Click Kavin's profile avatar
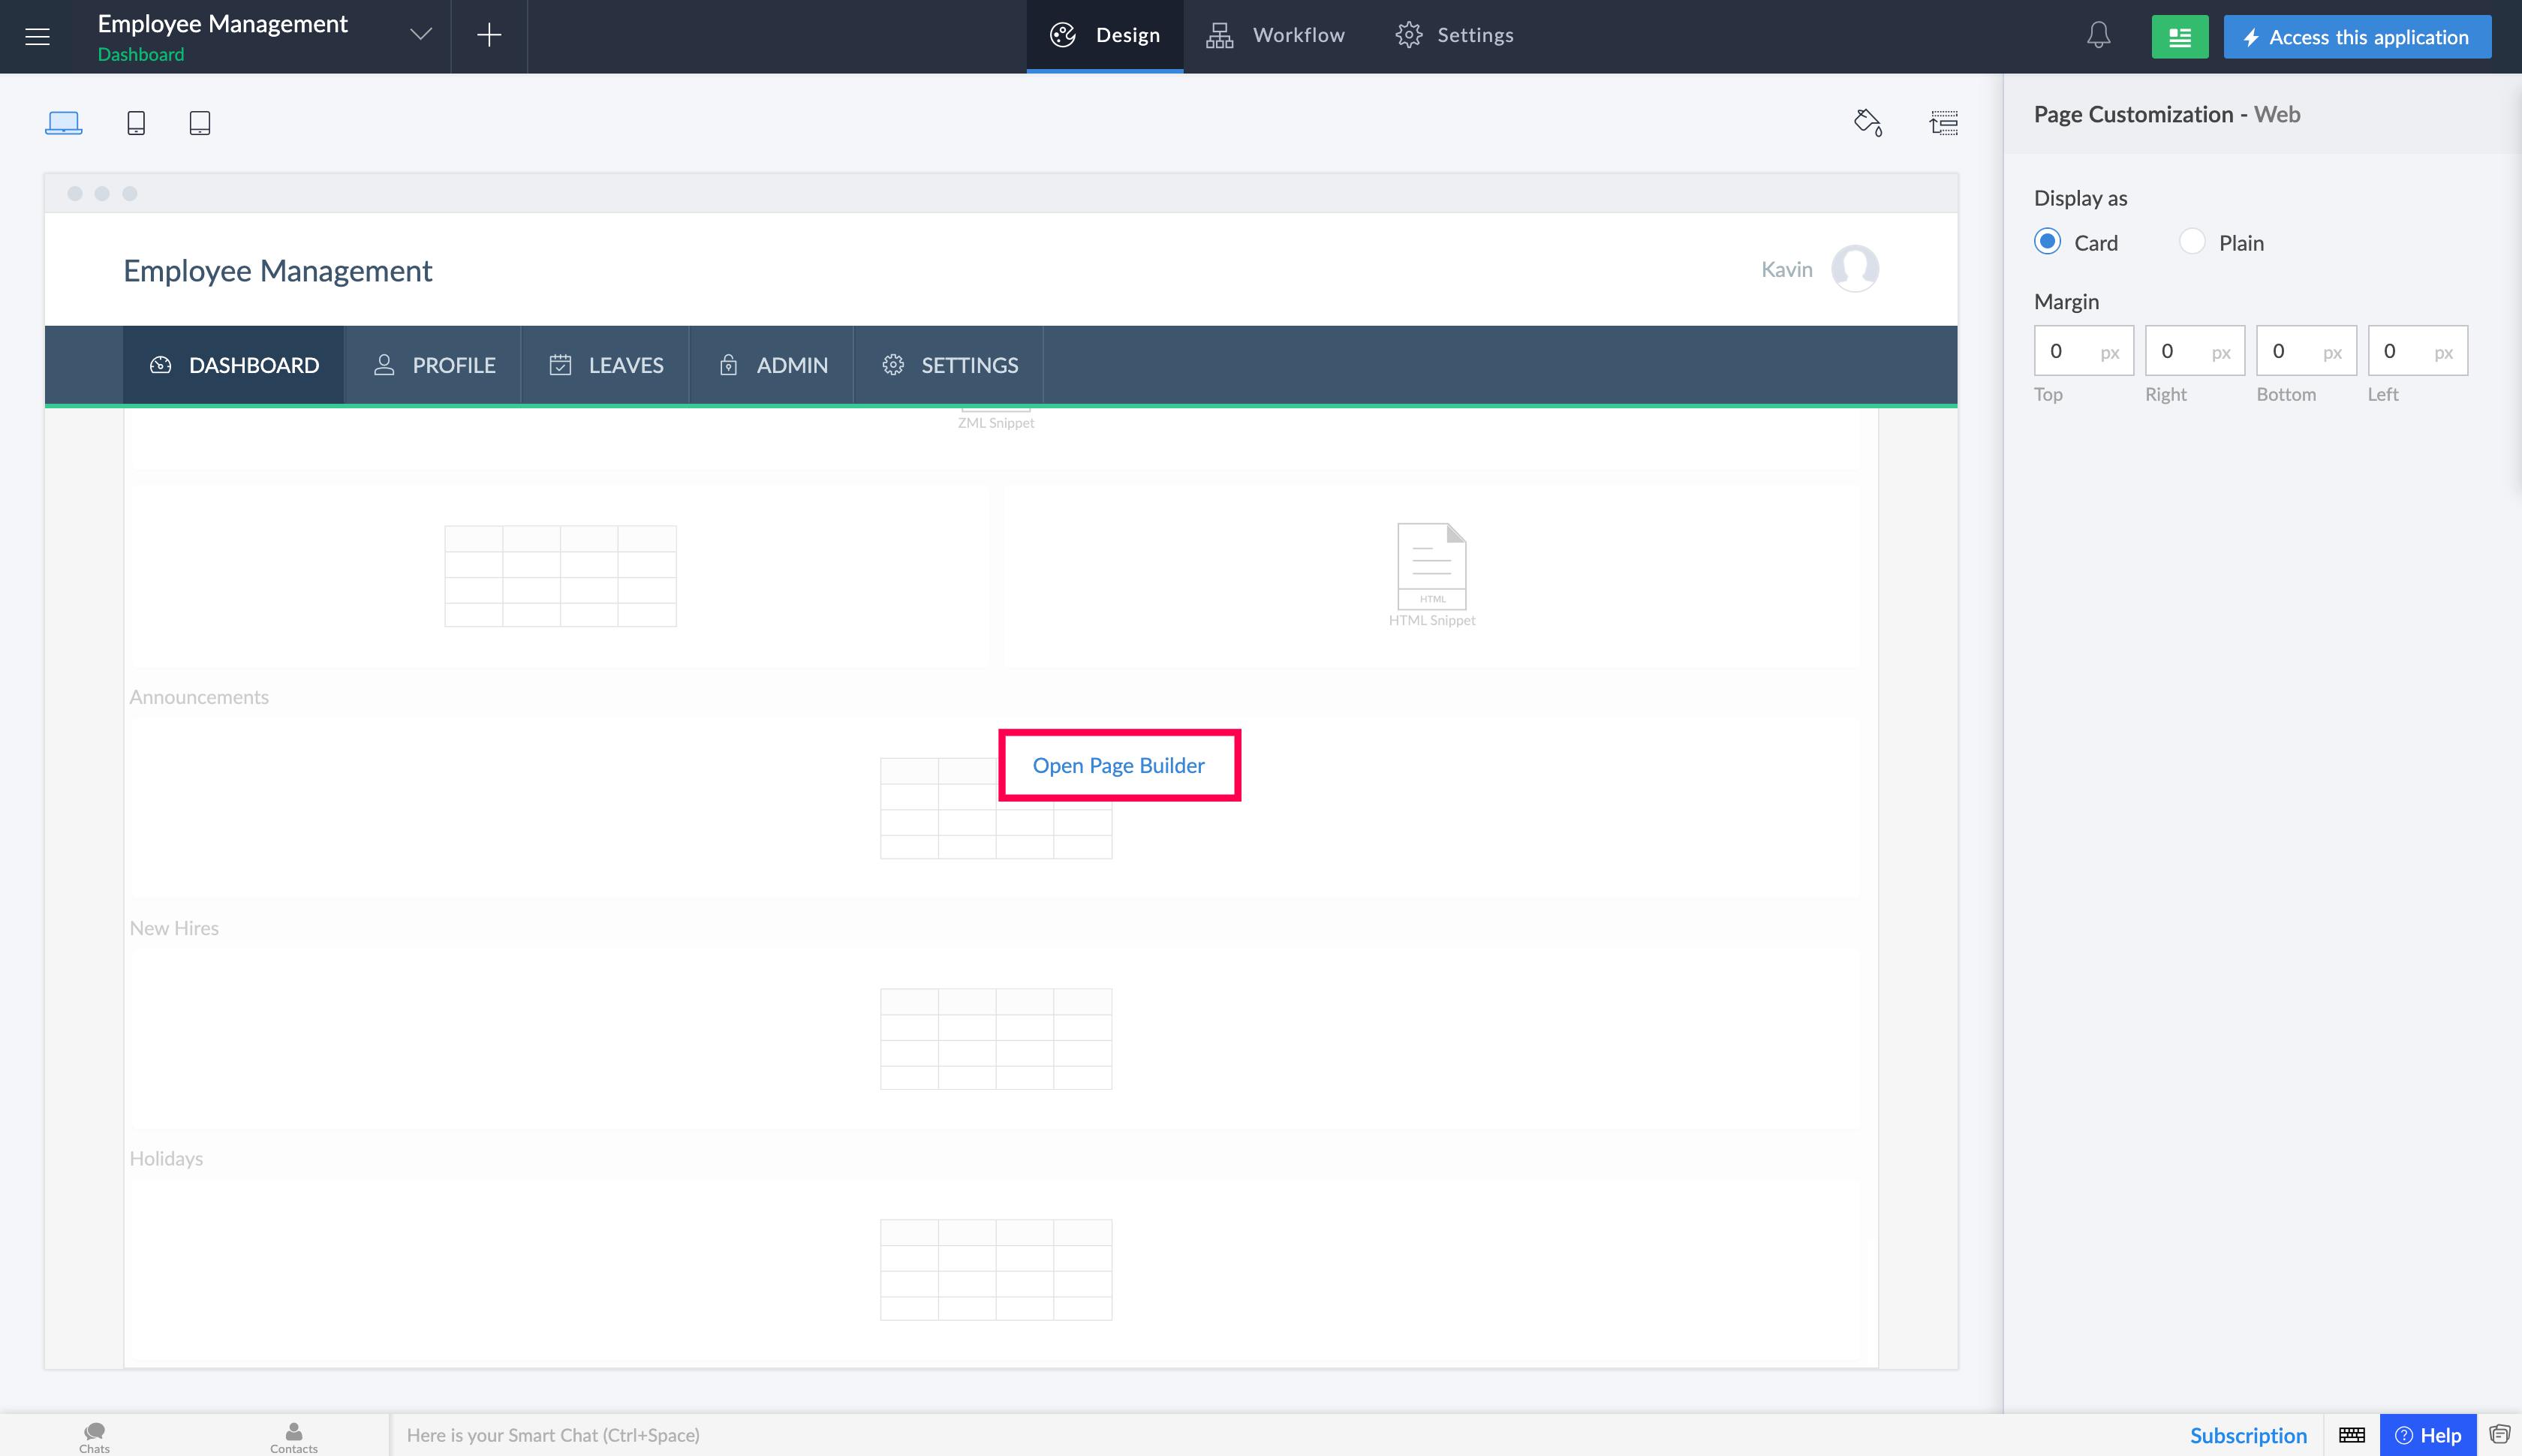Viewport: 2522px width, 1456px height. click(1854, 269)
